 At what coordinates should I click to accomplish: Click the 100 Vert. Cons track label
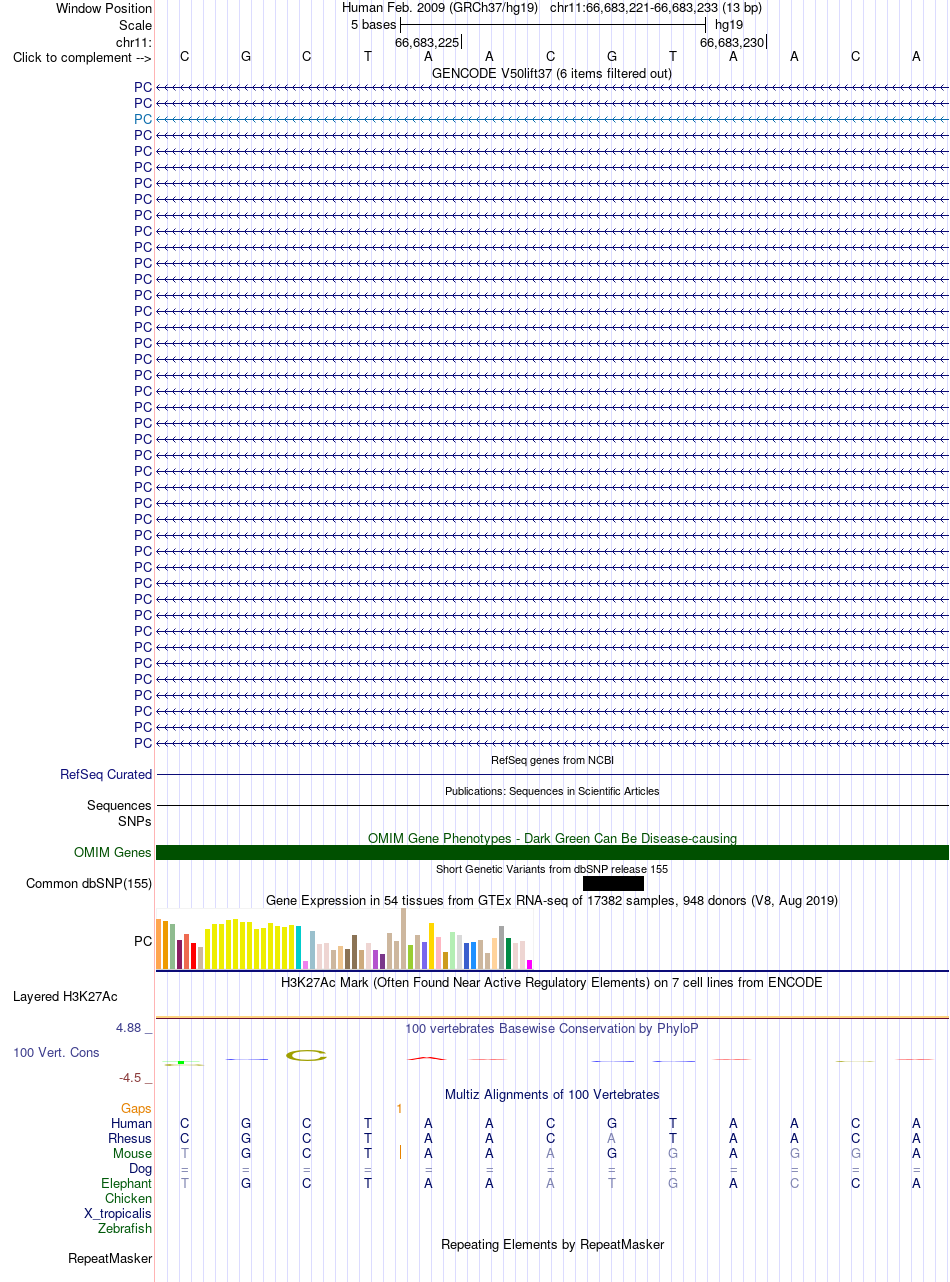click(x=56, y=1052)
